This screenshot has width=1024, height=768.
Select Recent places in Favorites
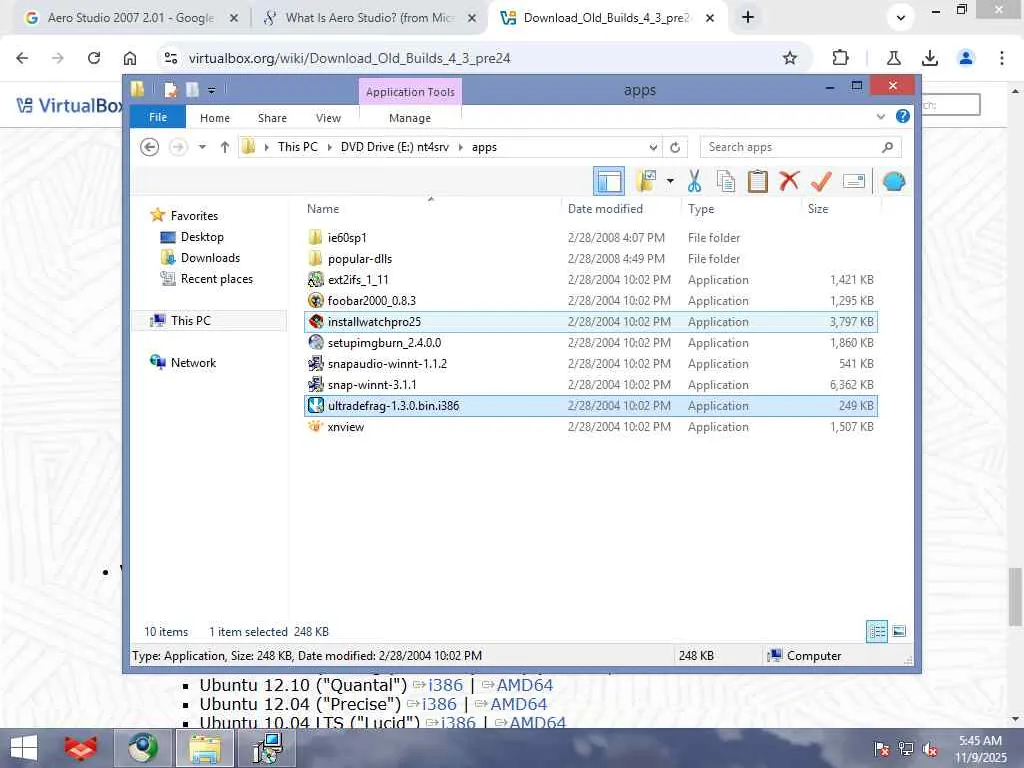216,279
